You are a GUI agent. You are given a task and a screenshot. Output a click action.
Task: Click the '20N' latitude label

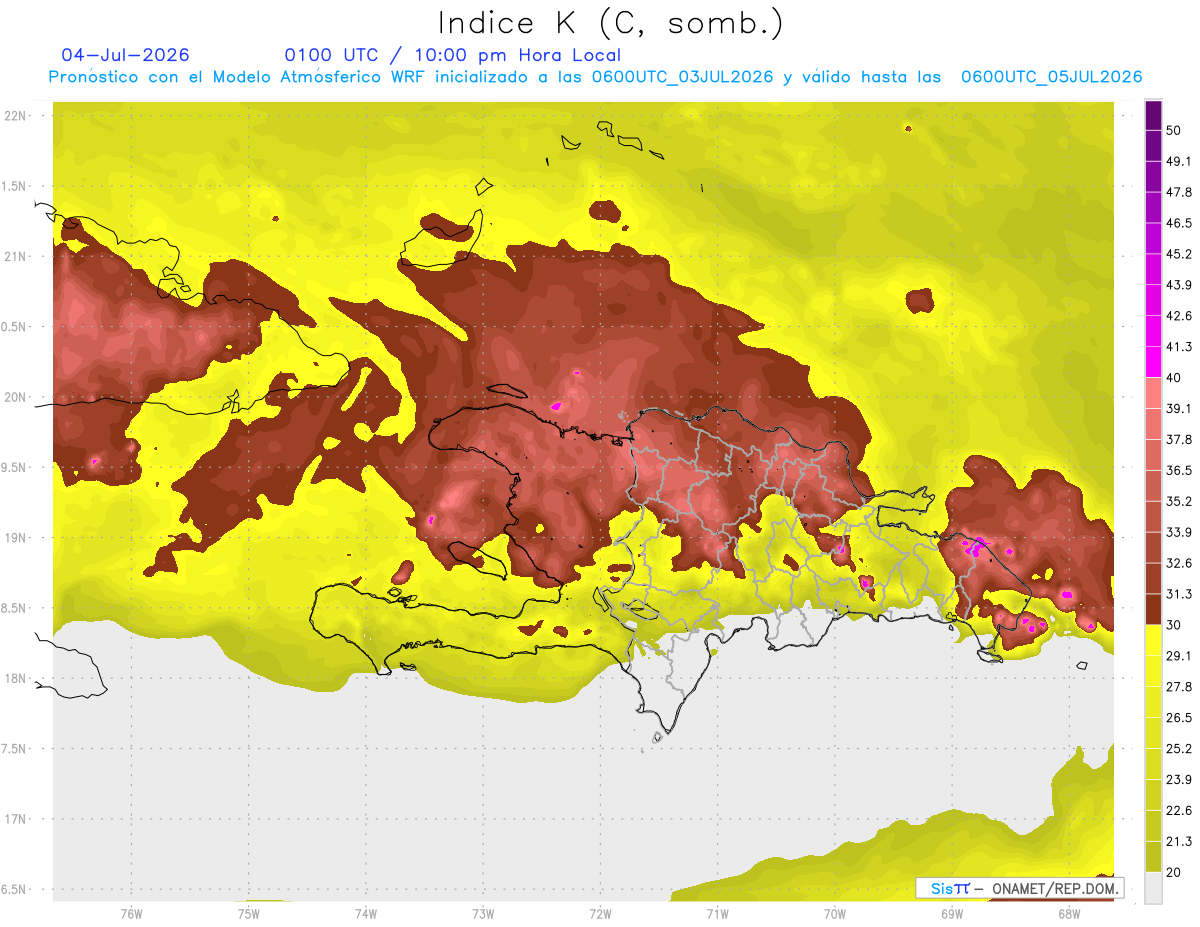coord(16,397)
